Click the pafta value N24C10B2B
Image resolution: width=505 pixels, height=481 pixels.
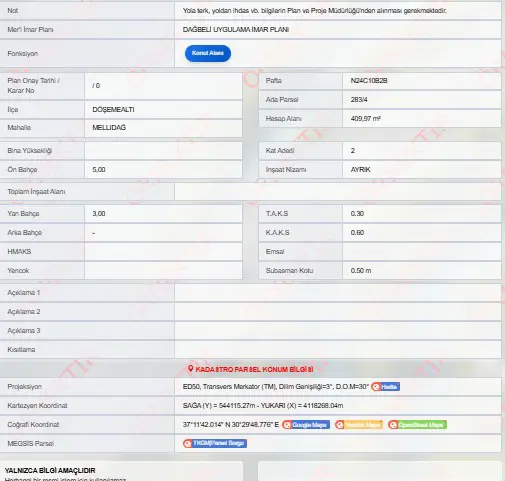[x=369, y=81]
